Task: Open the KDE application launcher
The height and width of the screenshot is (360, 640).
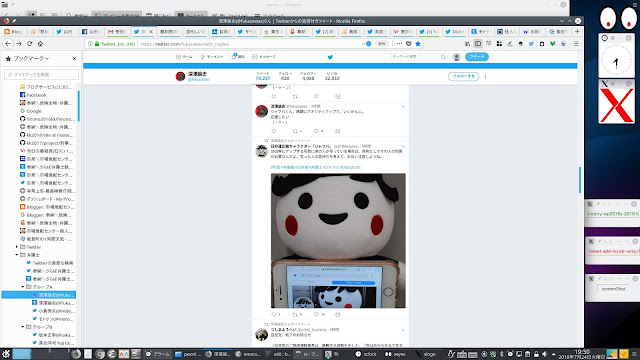Action: (x=5, y=354)
